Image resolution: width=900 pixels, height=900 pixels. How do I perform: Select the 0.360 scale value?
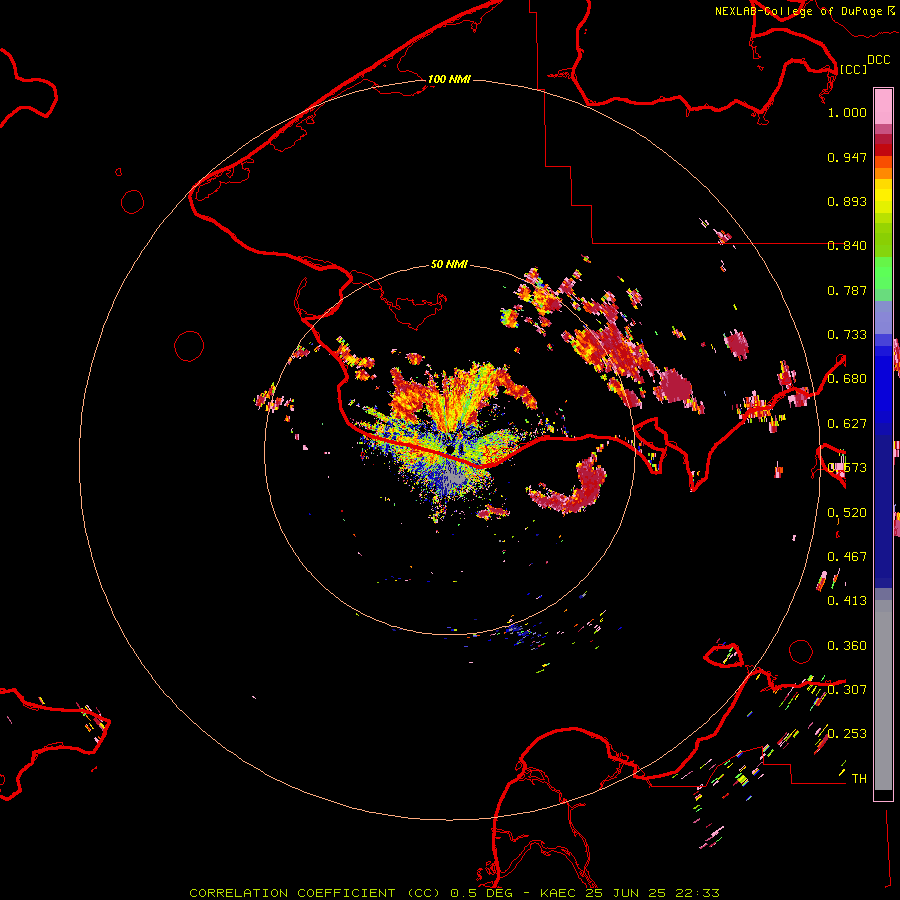coord(847,646)
